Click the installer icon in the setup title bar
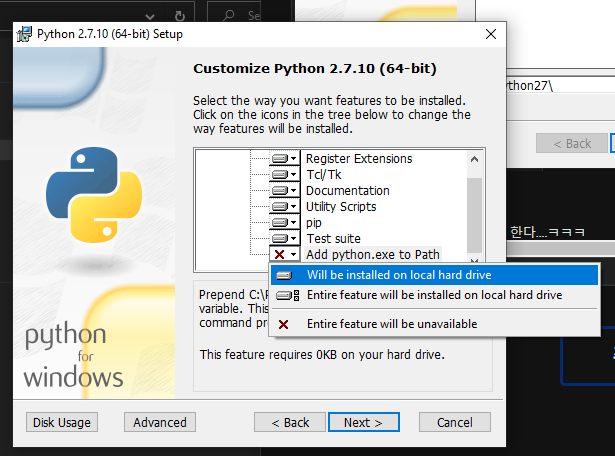 [x=24, y=34]
